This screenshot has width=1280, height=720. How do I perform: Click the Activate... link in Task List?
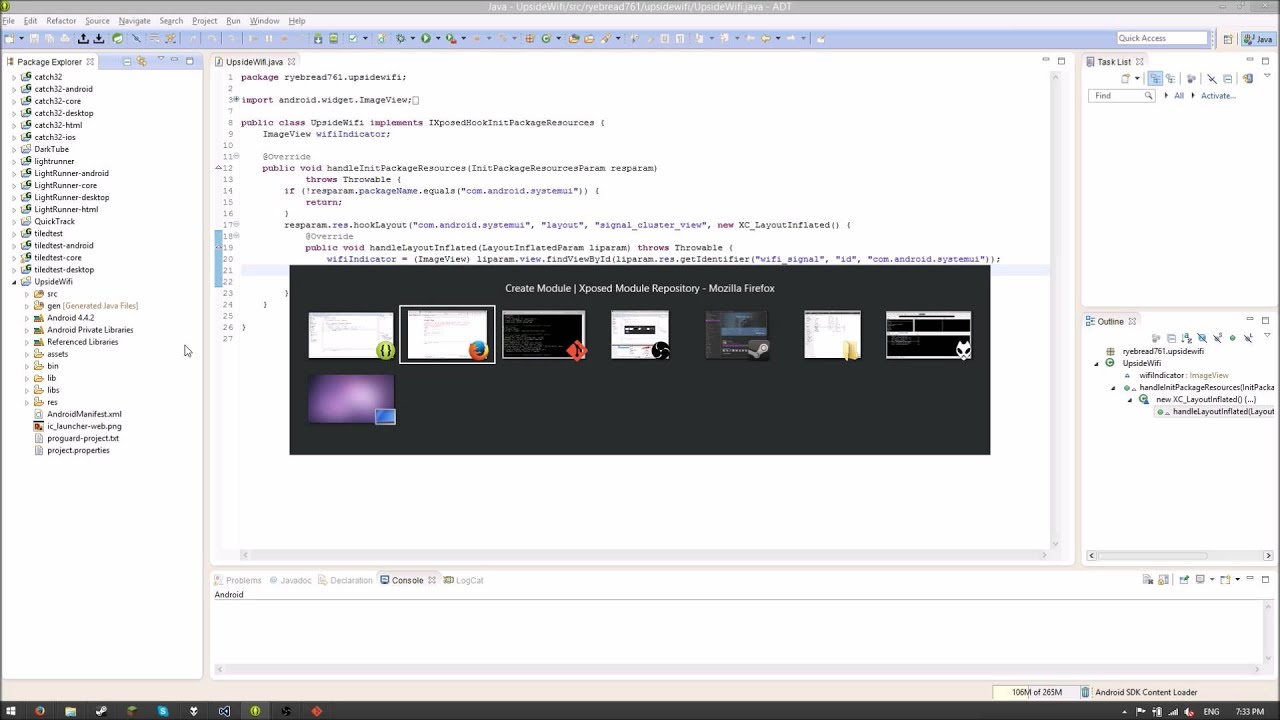click(1218, 96)
